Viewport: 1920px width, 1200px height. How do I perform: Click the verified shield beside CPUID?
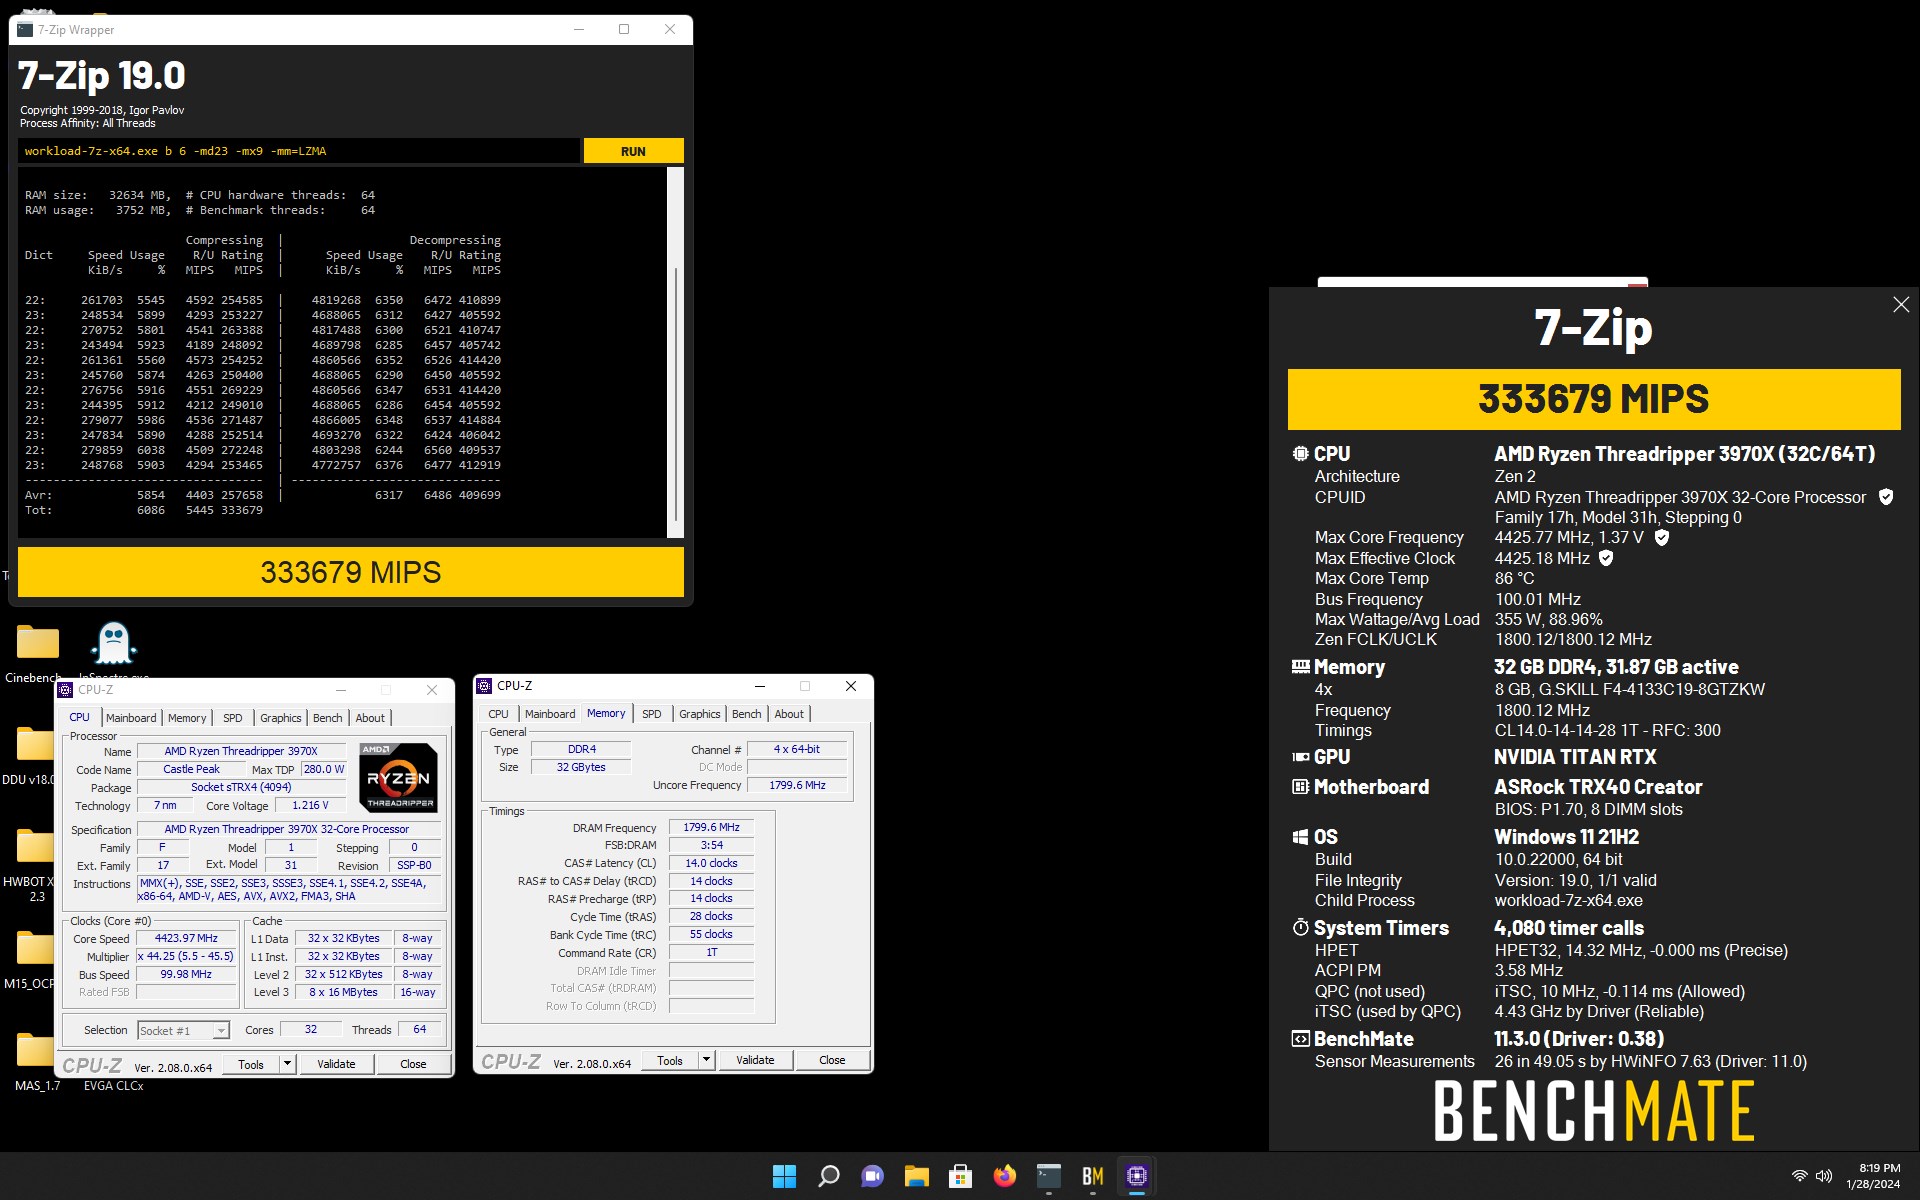tap(1886, 497)
